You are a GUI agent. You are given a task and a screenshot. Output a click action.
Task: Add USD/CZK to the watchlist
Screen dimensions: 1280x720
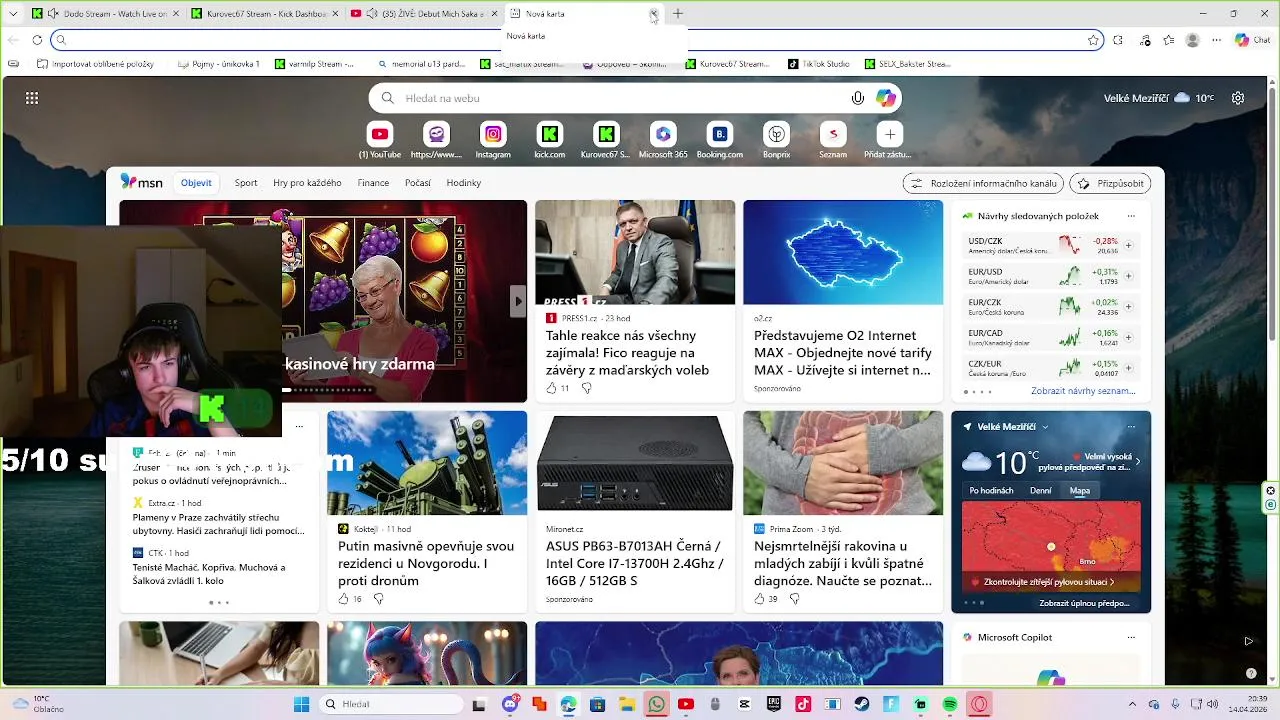pos(1128,245)
